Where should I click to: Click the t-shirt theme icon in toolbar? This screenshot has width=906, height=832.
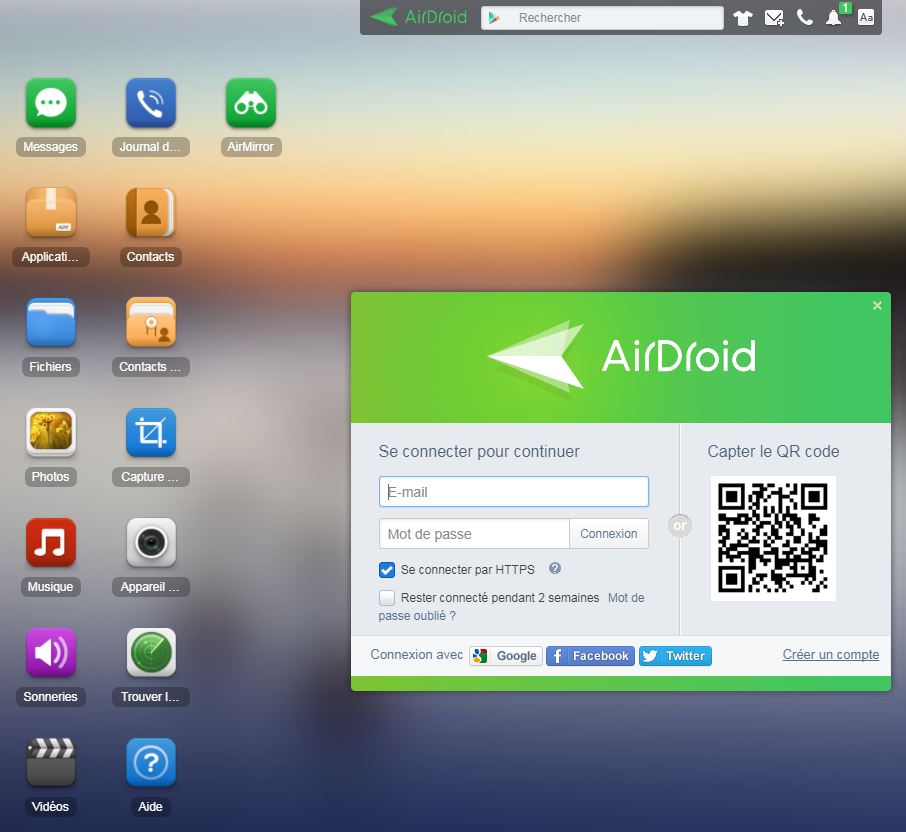743,18
